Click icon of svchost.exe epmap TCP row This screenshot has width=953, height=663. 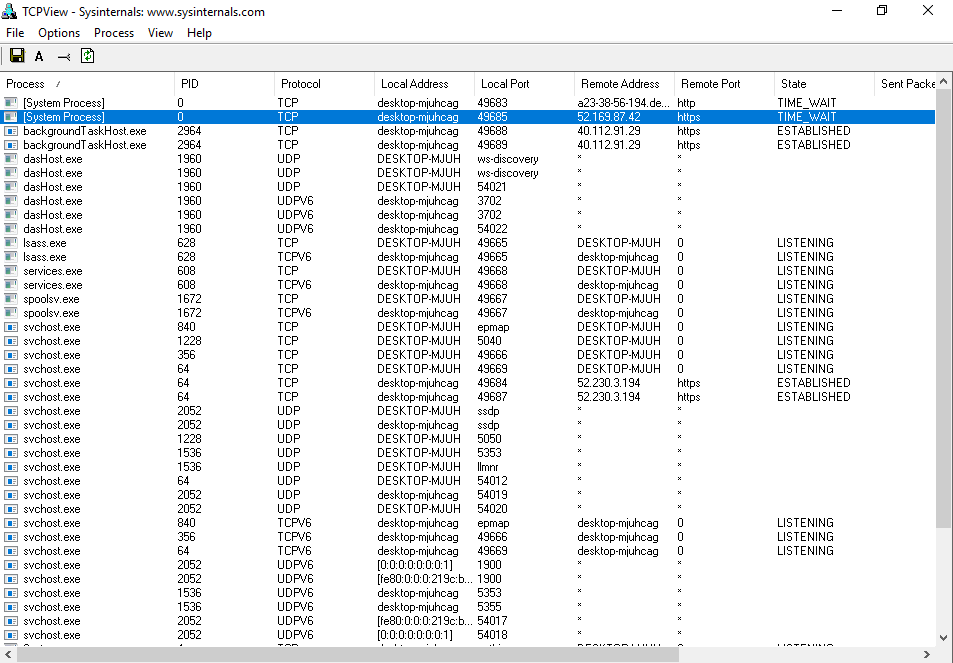click(11, 326)
